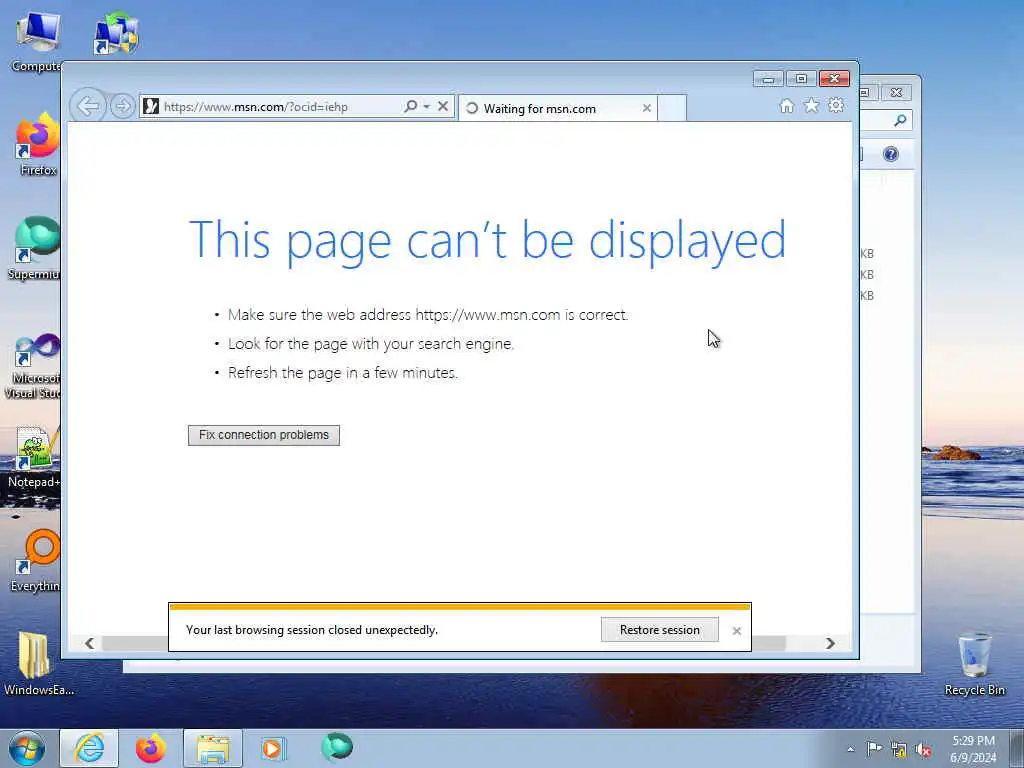Click the Back arrow in Internet Explorer
Screen dimensions: 1024x768
[x=88, y=105]
